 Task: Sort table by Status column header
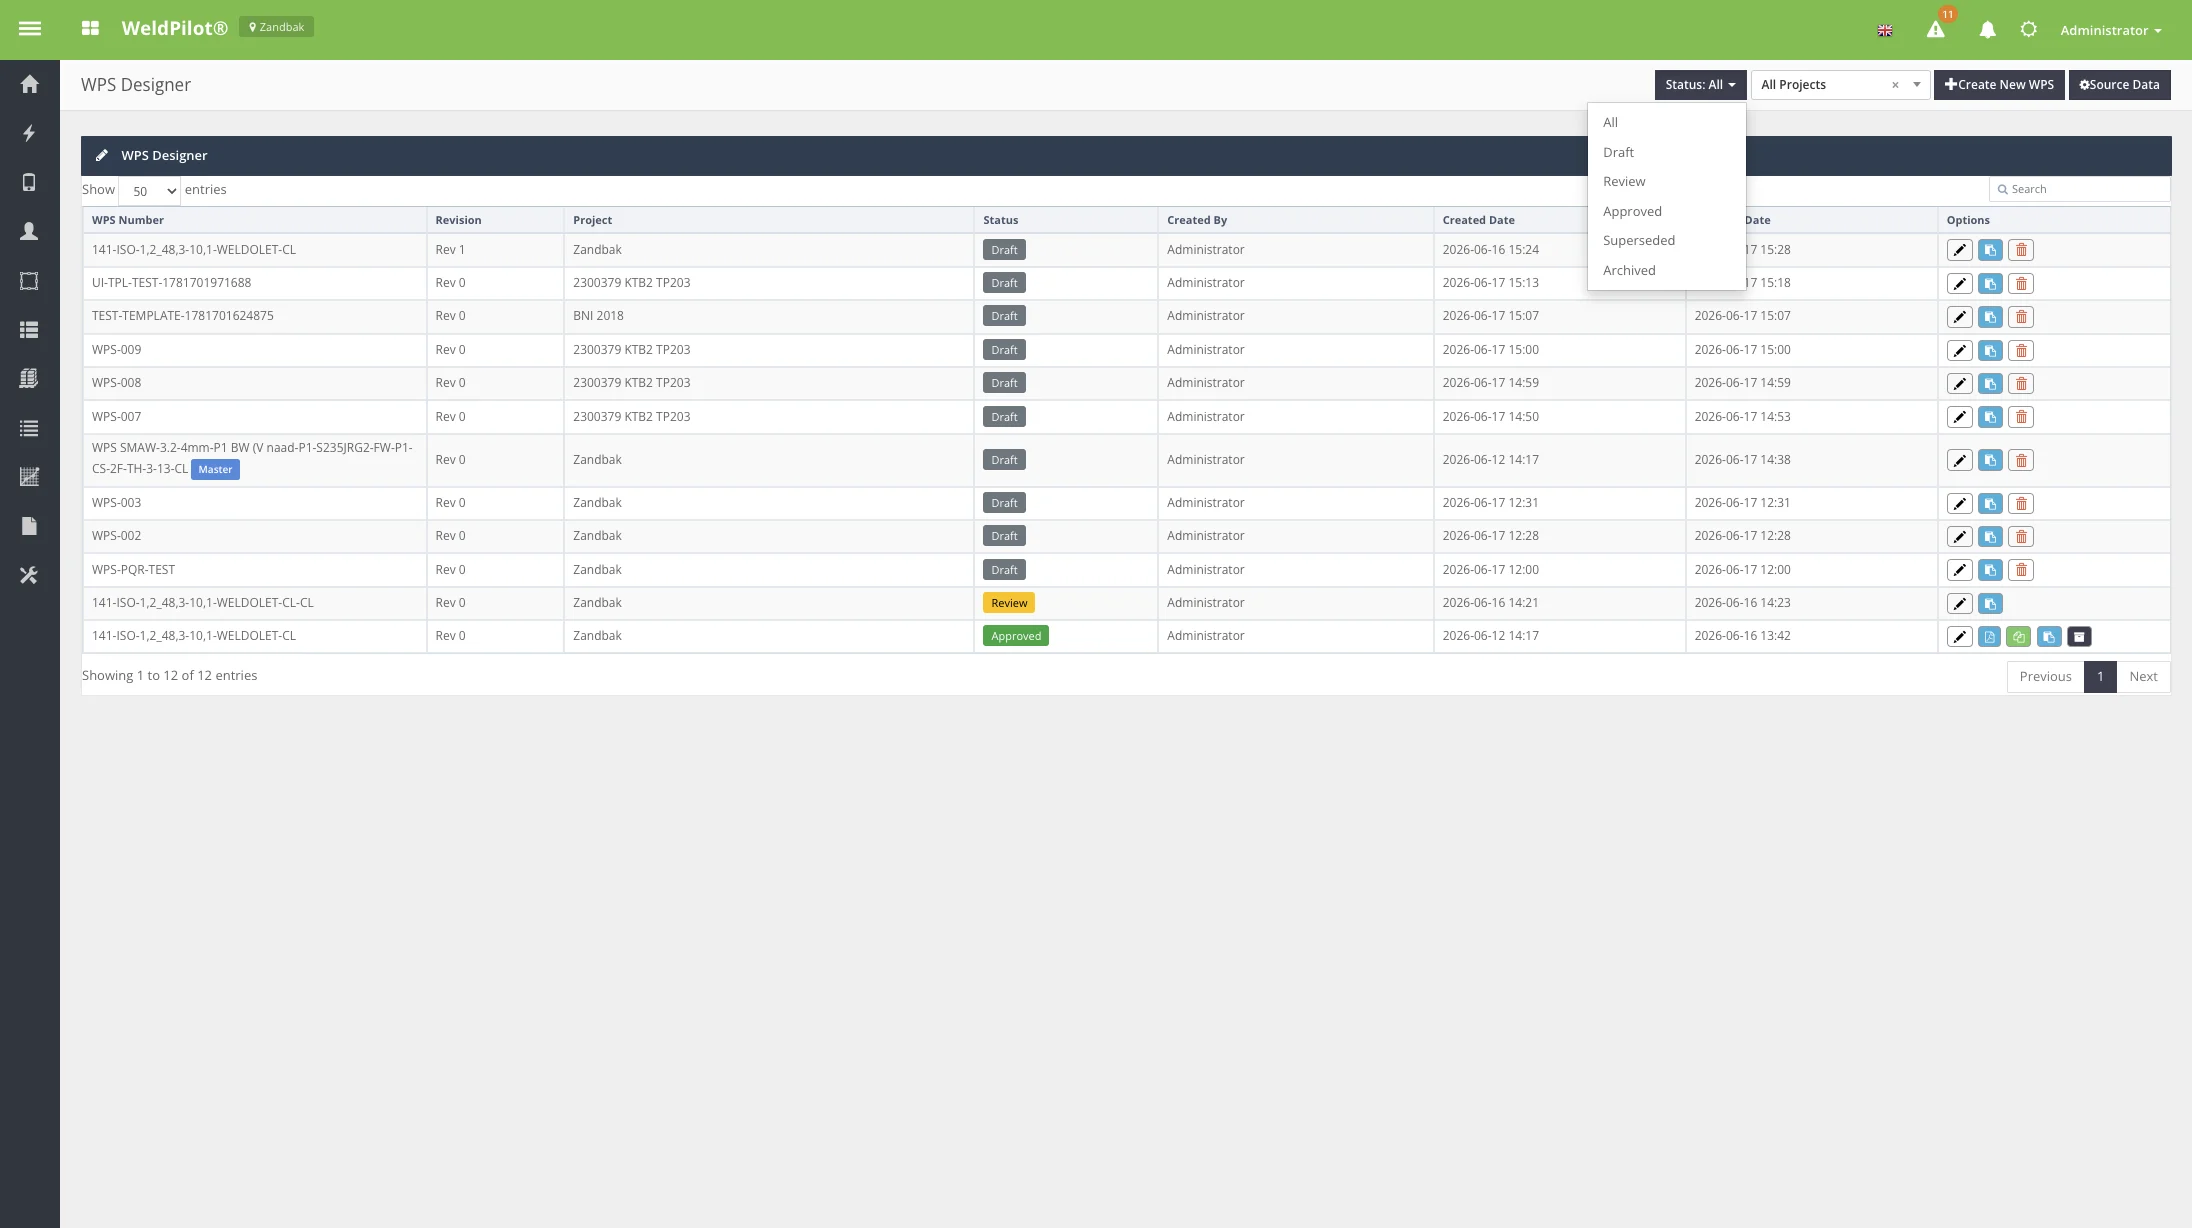click(x=1065, y=220)
